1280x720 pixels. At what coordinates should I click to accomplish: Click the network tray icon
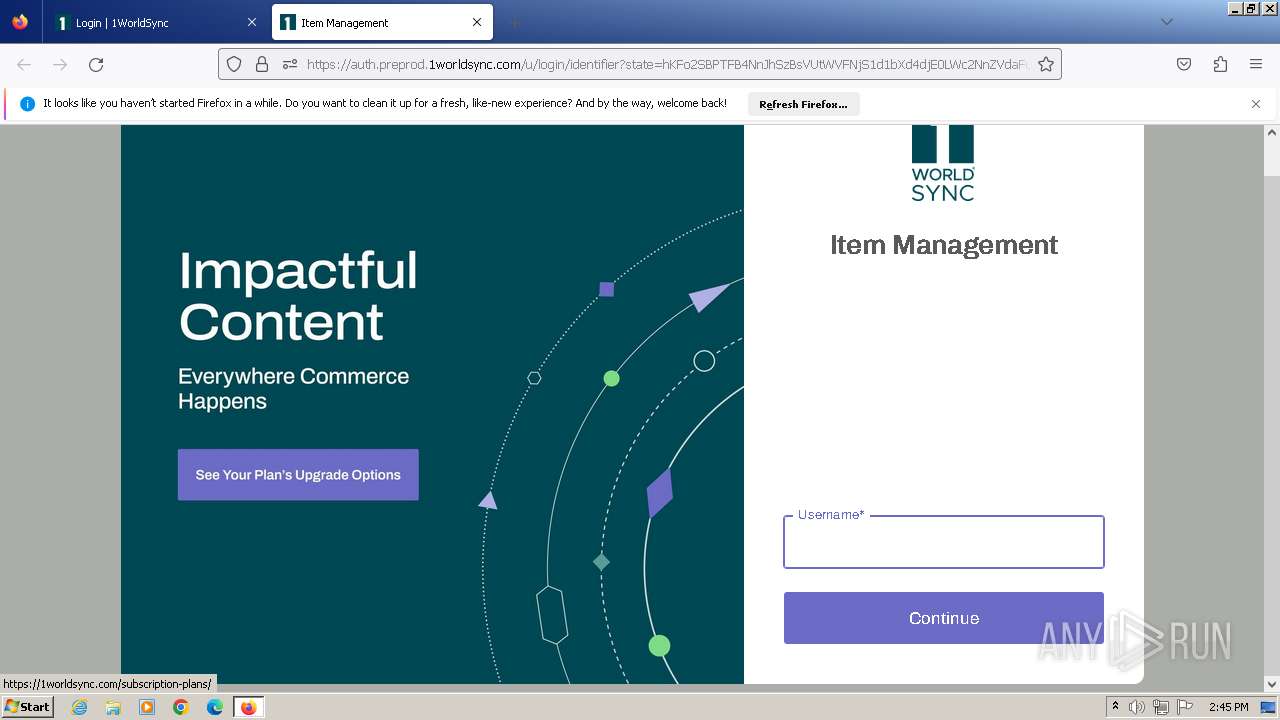[x=1161, y=707]
